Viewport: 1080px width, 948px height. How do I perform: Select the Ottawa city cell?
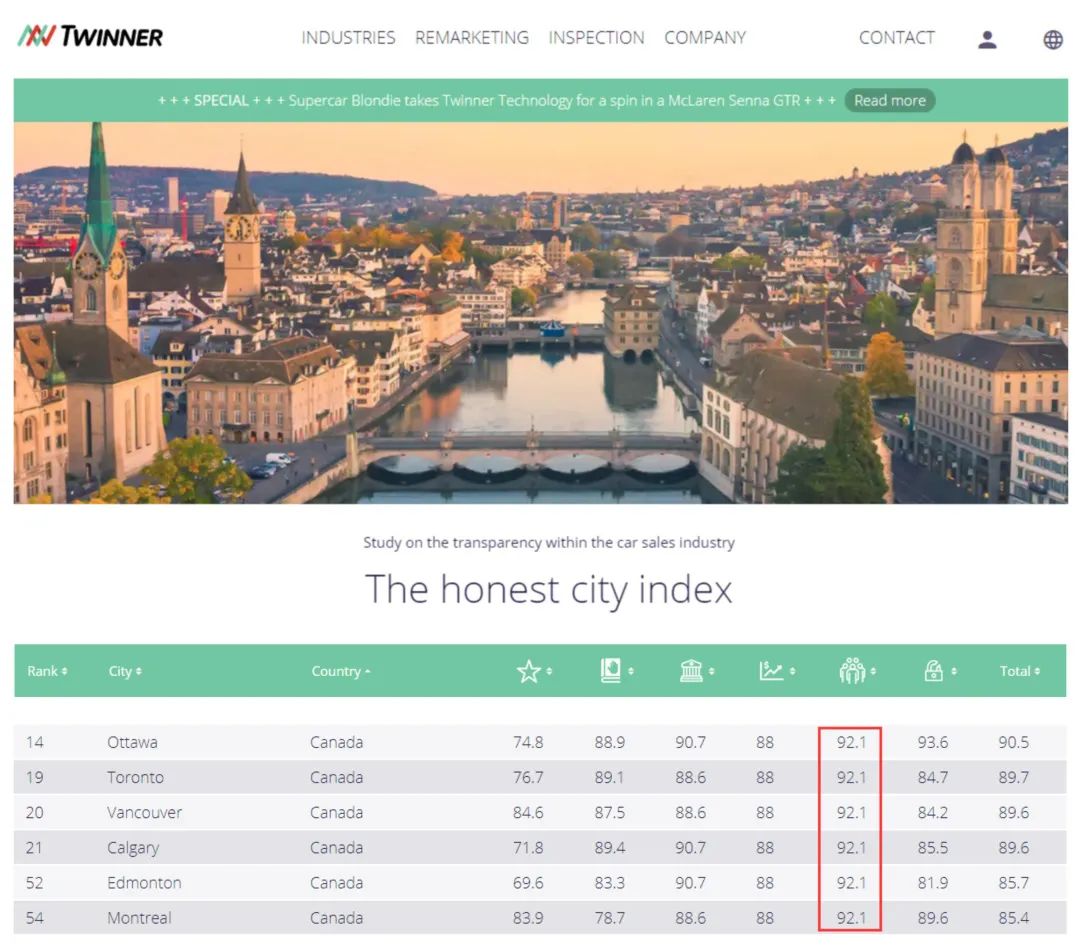point(132,742)
